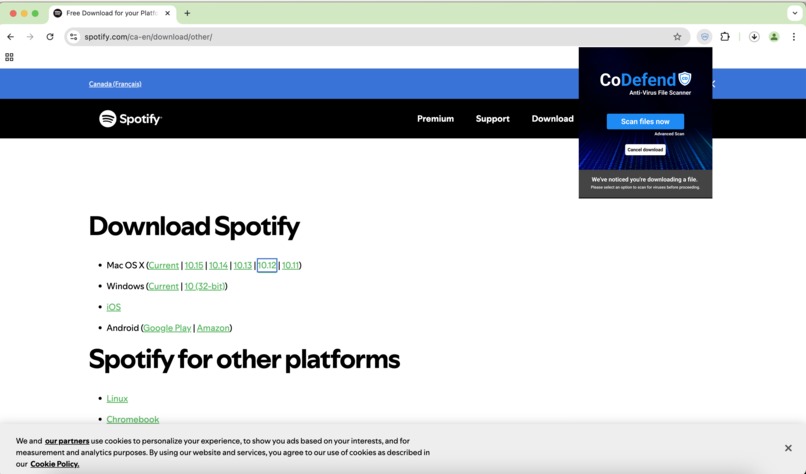Open the iOS download link
806x474 pixels.
click(x=114, y=307)
